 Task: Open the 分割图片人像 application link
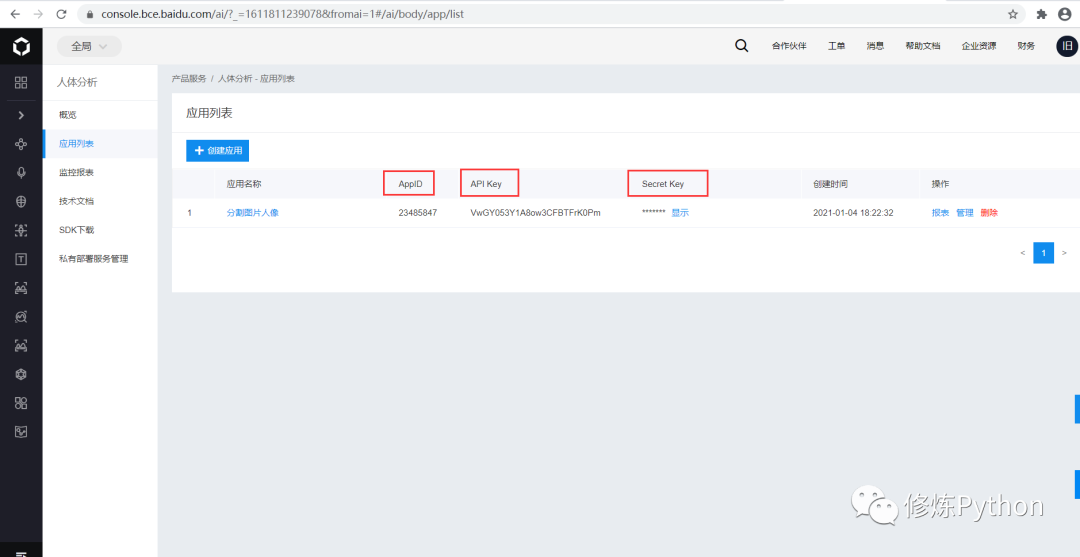[253, 213]
